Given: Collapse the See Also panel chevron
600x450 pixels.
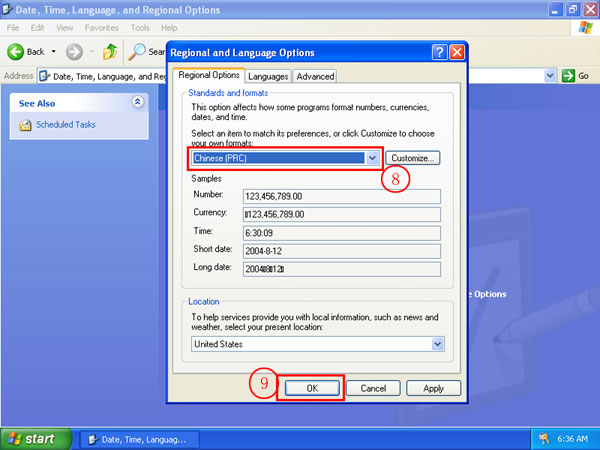Looking at the screenshot, I should pyautogui.click(x=137, y=102).
